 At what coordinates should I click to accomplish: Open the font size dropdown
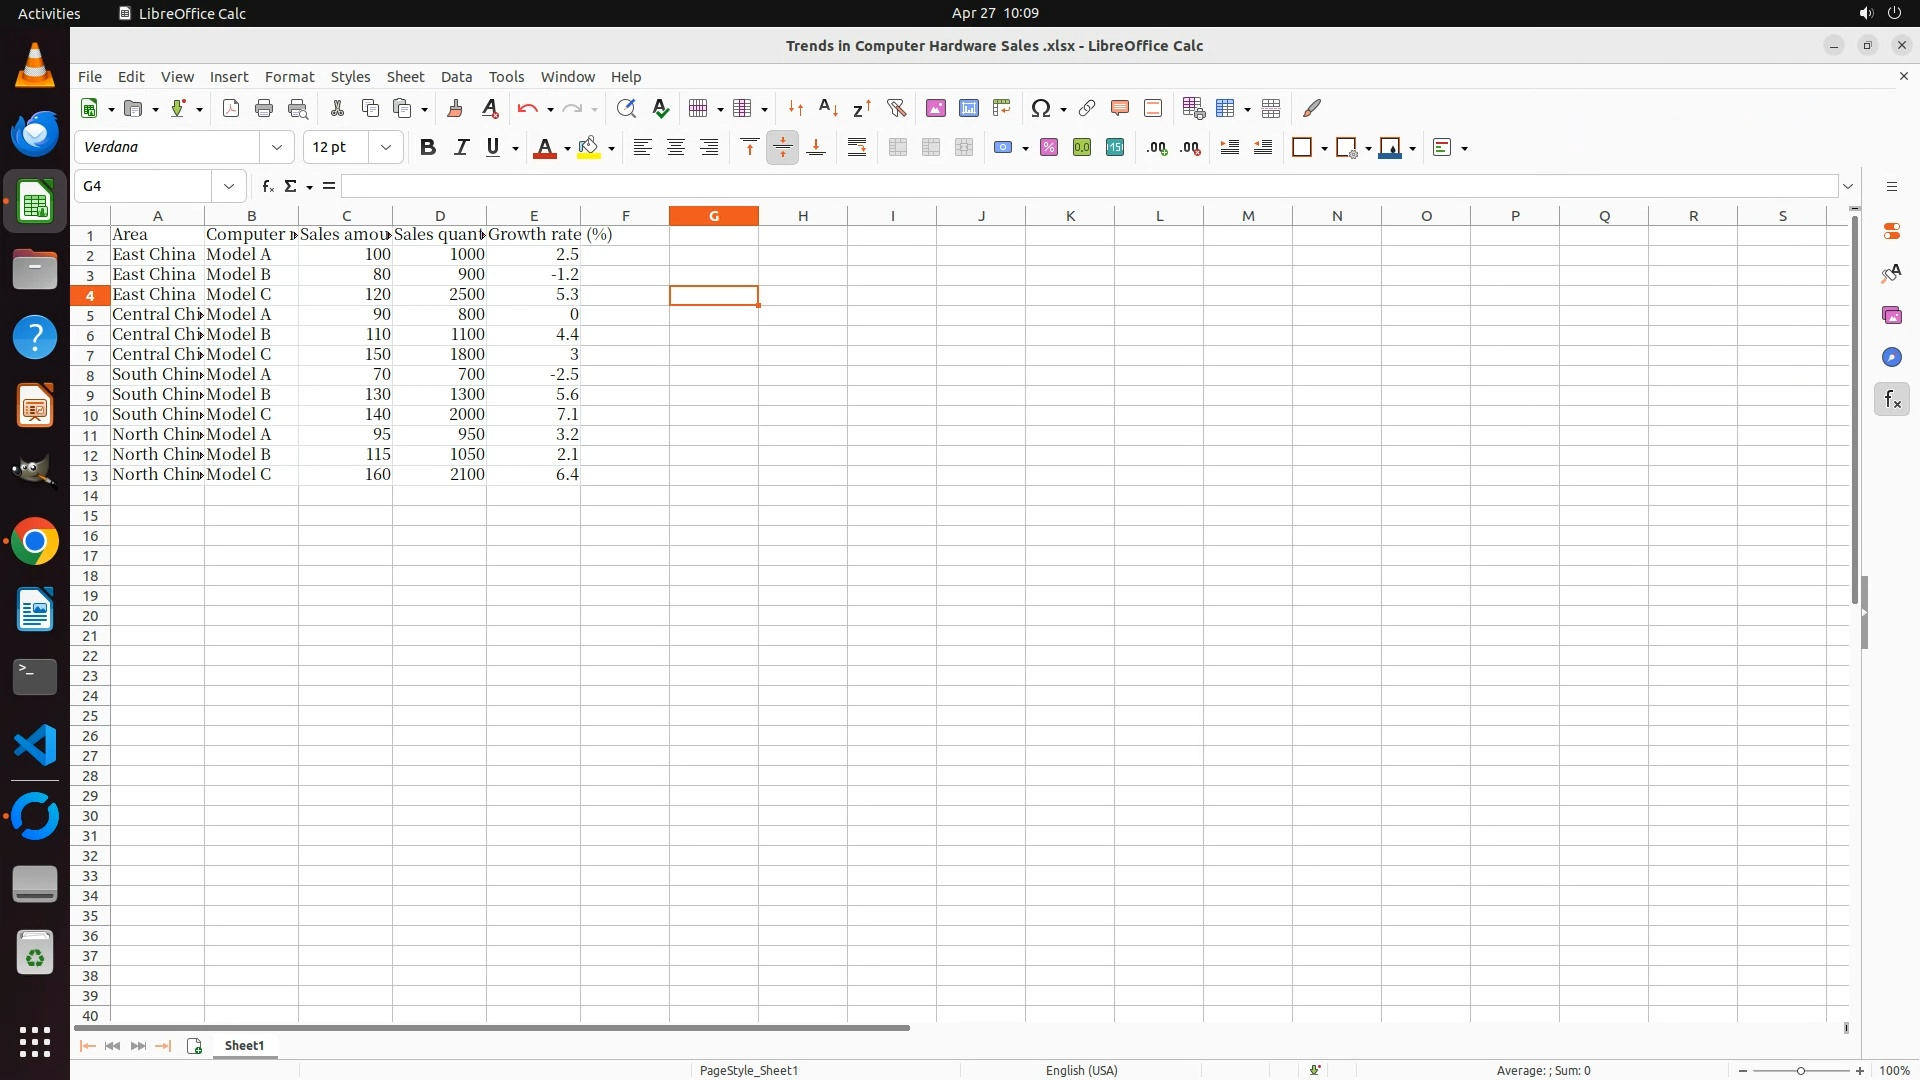click(386, 148)
